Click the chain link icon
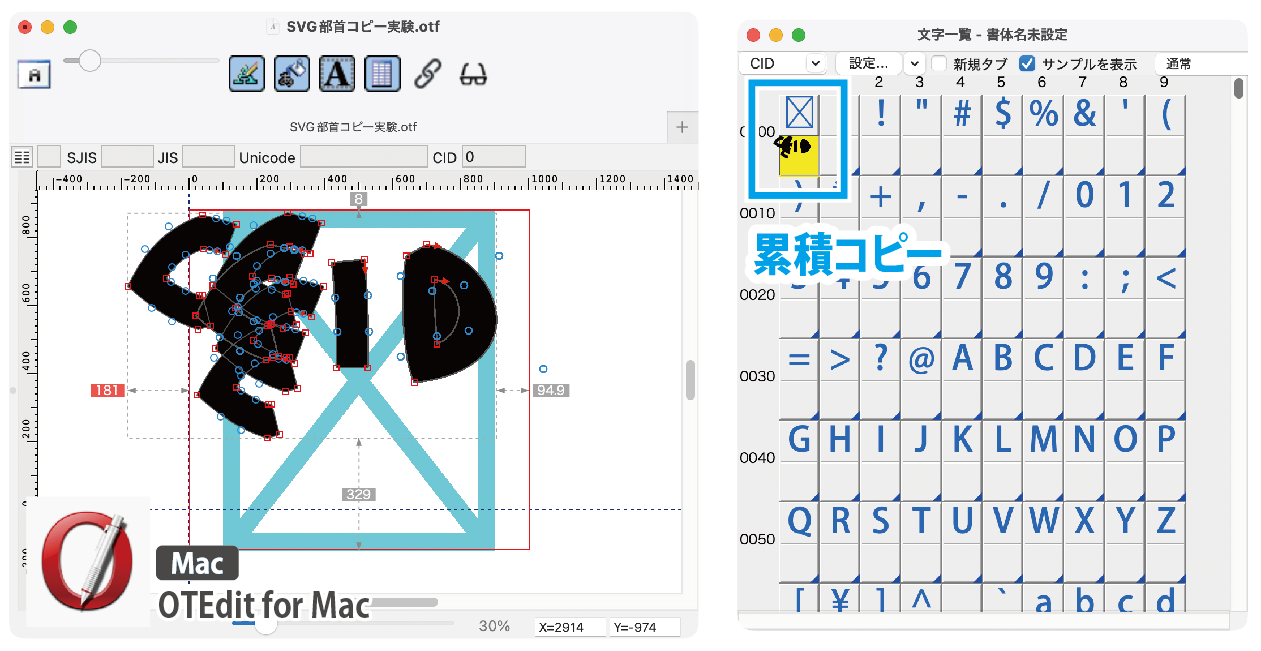1261x651 pixels. coord(428,73)
